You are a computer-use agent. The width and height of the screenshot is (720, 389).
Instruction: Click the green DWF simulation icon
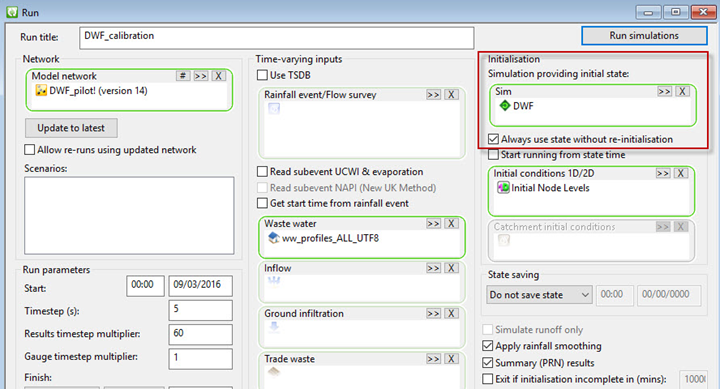coord(505,106)
